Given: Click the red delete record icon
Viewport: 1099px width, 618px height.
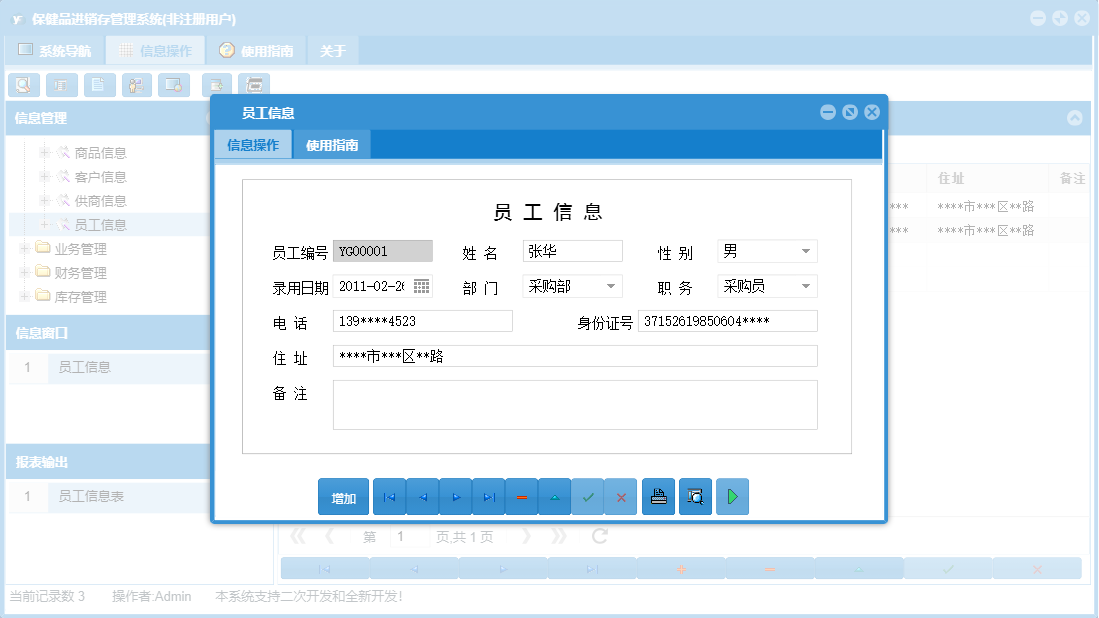Looking at the screenshot, I should [522, 496].
